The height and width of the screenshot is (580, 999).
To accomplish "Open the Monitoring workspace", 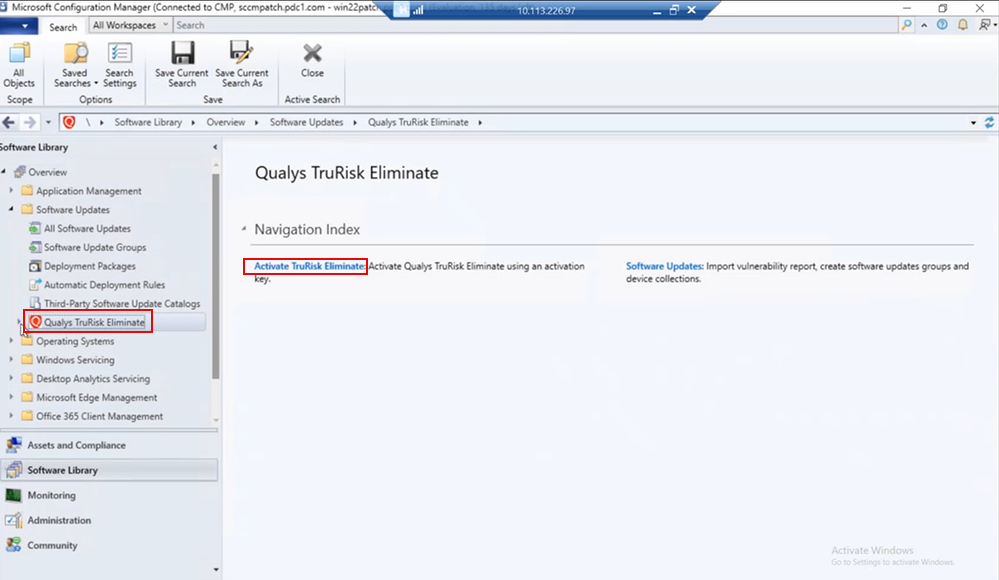I will click(x=51, y=495).
